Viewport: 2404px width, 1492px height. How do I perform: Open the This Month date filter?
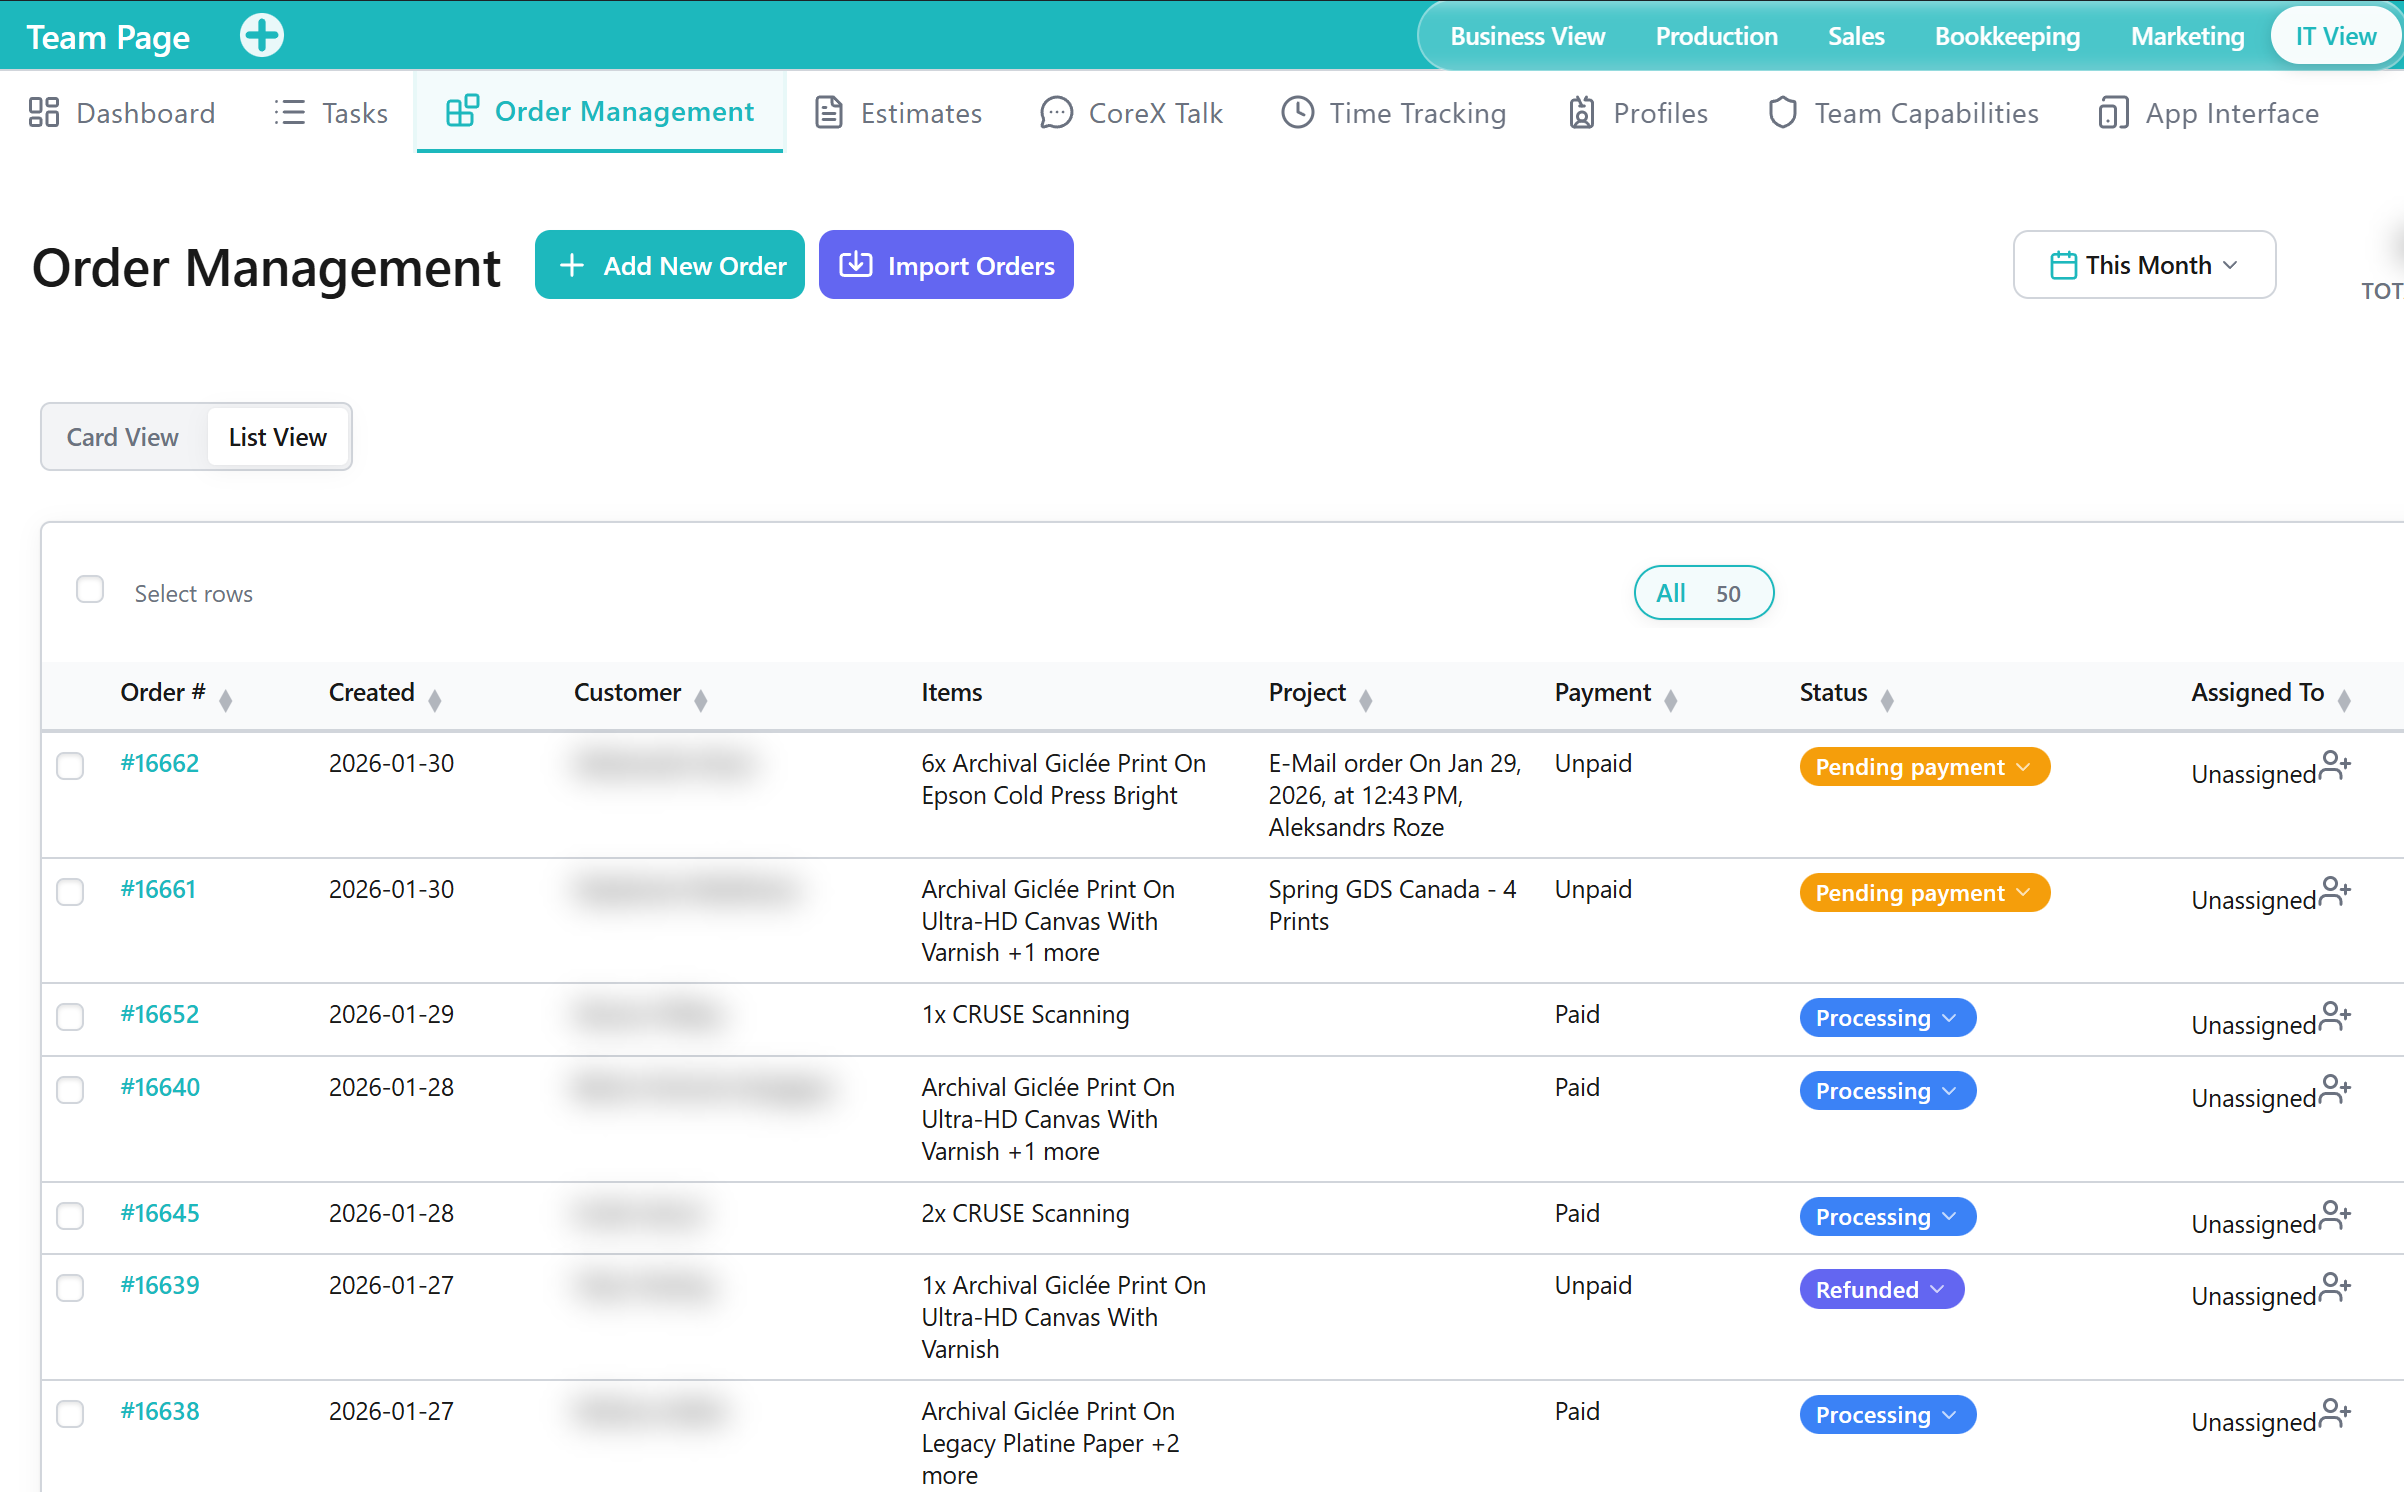(2144, 265)
